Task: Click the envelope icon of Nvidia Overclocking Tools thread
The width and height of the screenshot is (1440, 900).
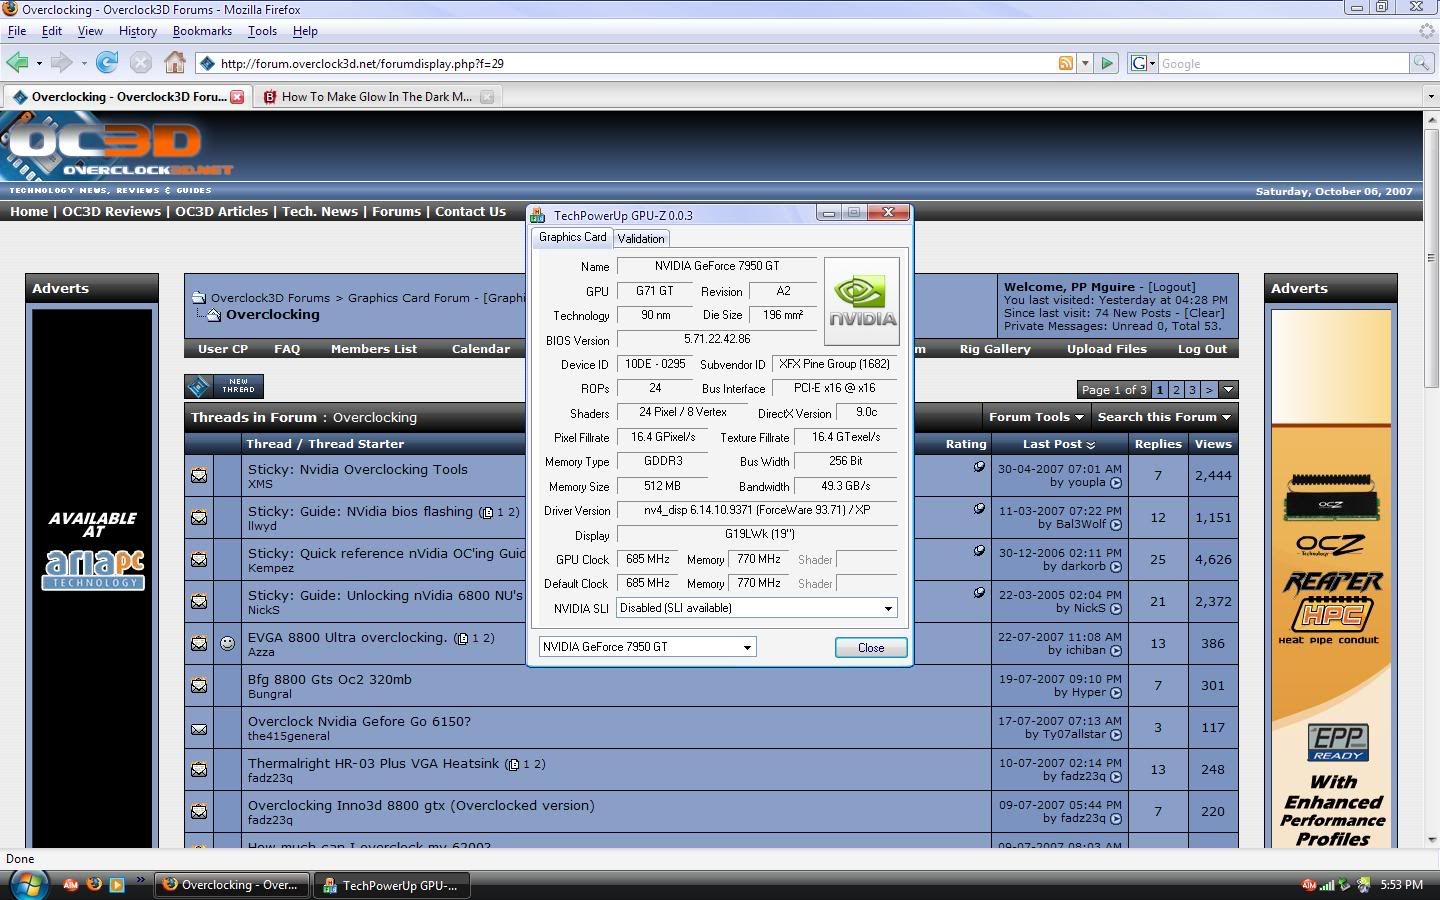Action: 199,476
